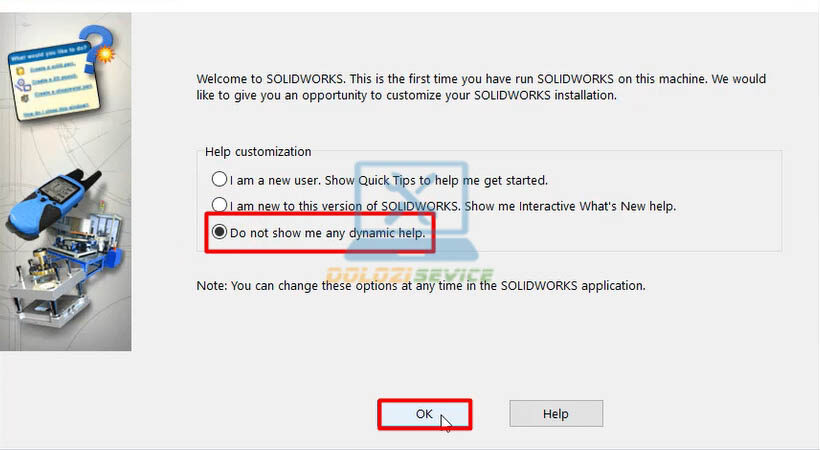This screenshot has height=450, width=820.
Task: Click the "Do not show me any dynamic help" label
Action: pos(328,233)
